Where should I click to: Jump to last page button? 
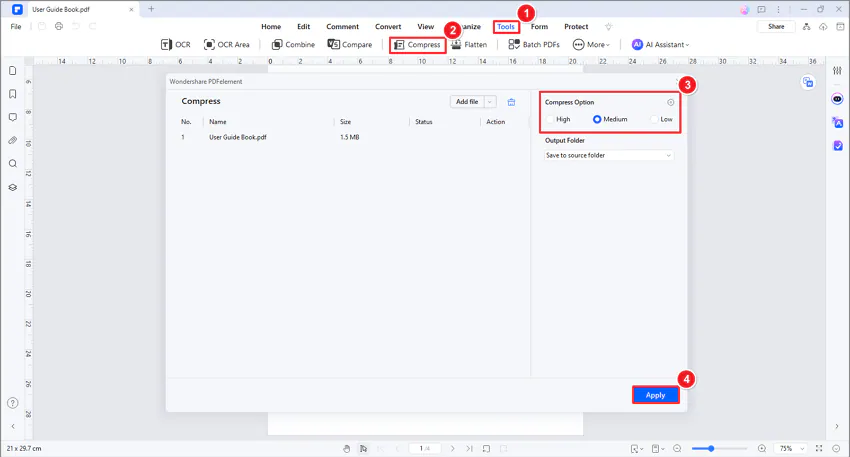[469, 448]
